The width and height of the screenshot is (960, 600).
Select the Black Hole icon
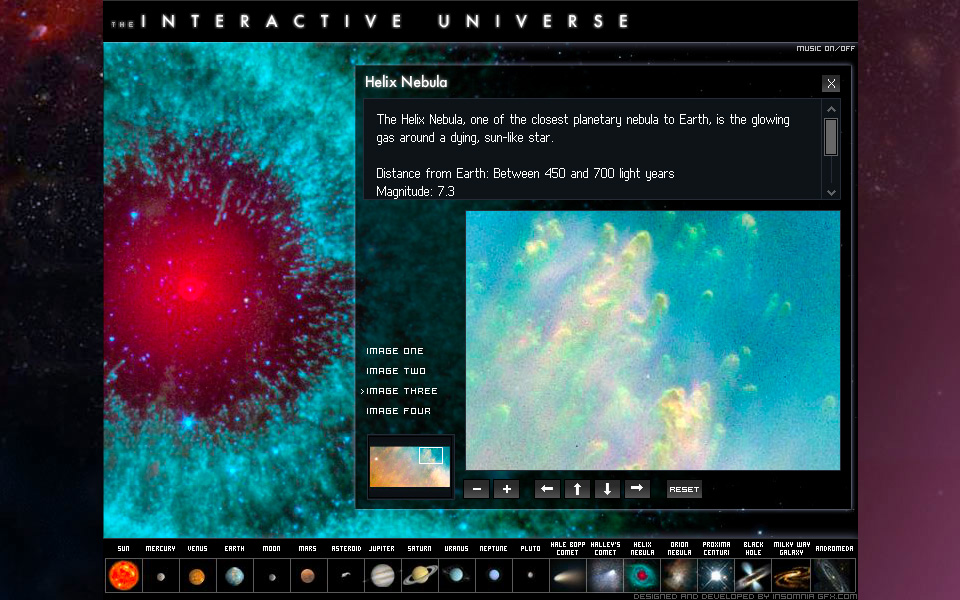[752, 575]
